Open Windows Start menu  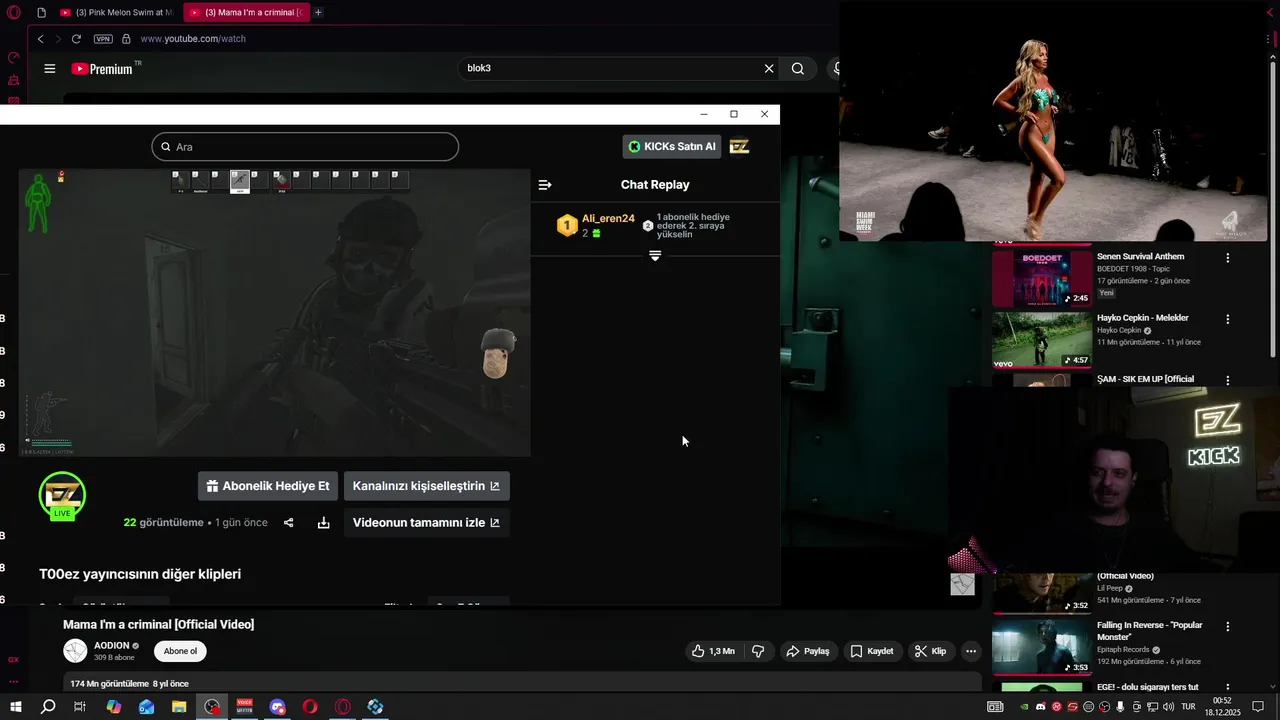(x=15, y=707)
